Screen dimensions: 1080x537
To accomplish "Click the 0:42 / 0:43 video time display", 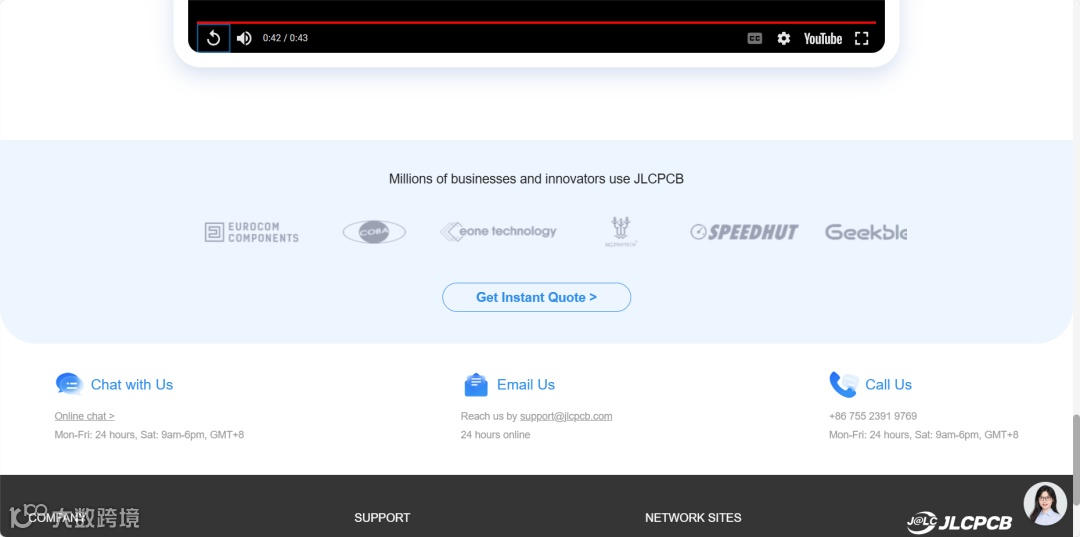I will point(285,38).
